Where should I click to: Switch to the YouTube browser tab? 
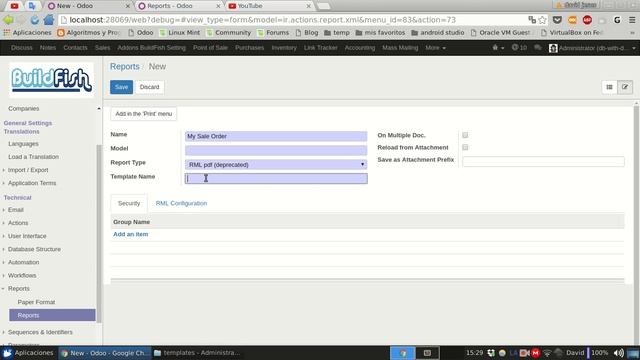tap(269, 6)
